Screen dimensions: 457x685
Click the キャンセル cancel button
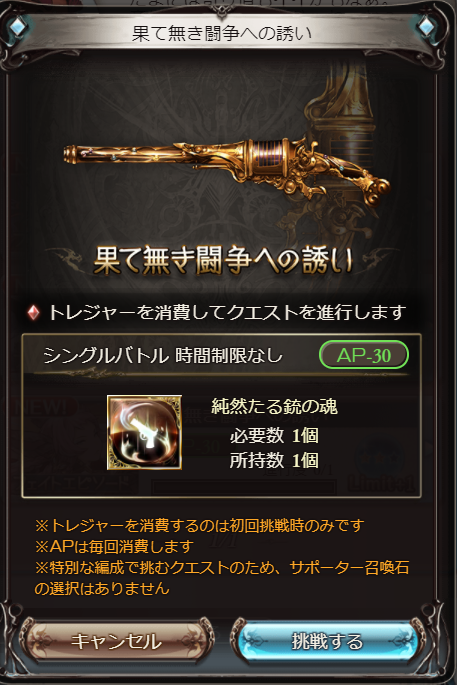(x=116, y=641)
